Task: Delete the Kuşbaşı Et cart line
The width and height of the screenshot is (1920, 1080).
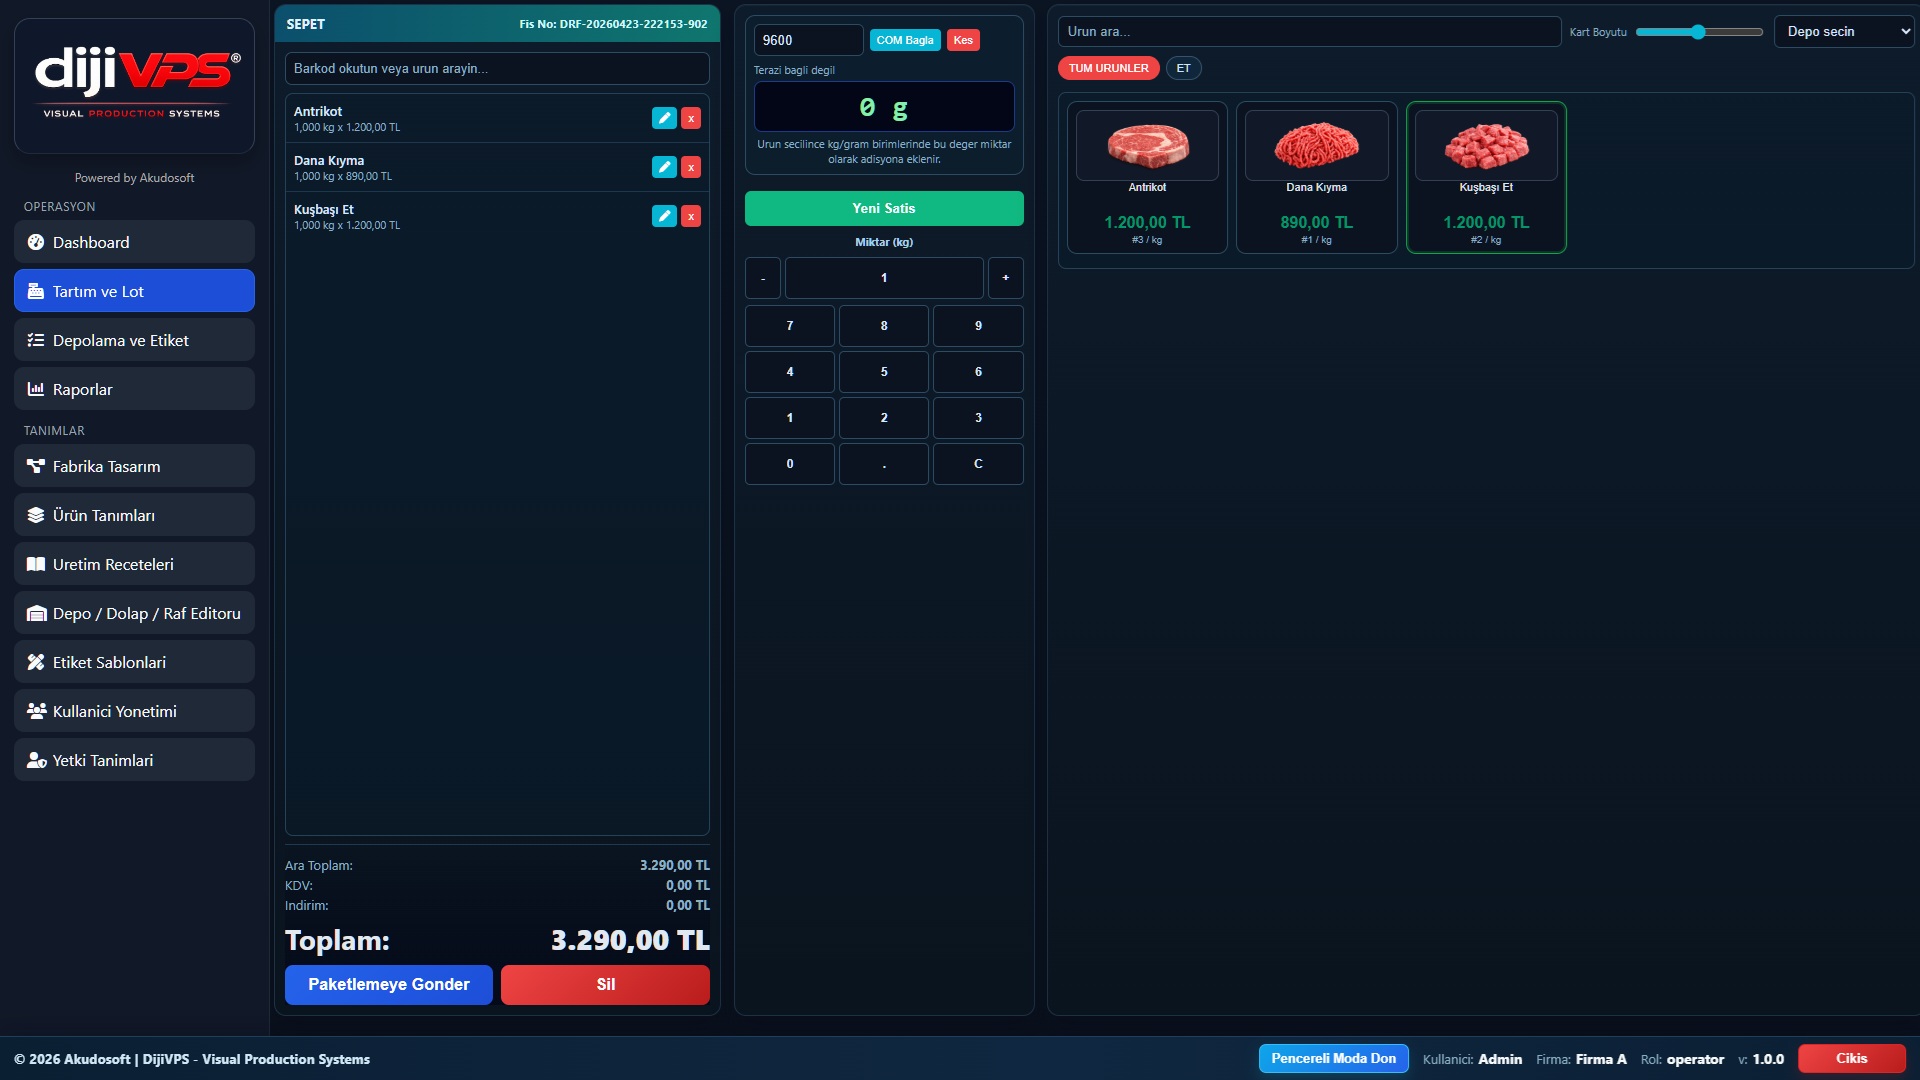Action: [x=691, y=216]
